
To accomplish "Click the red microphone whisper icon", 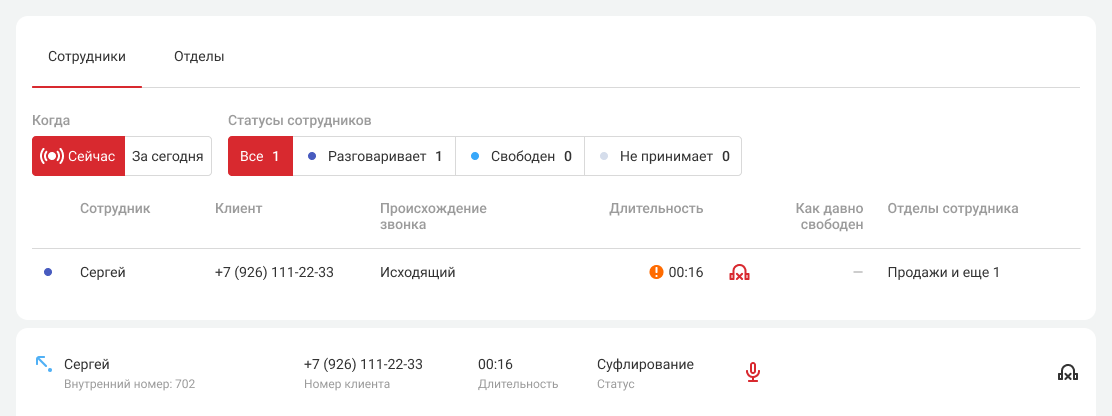I will click(753, 372).
